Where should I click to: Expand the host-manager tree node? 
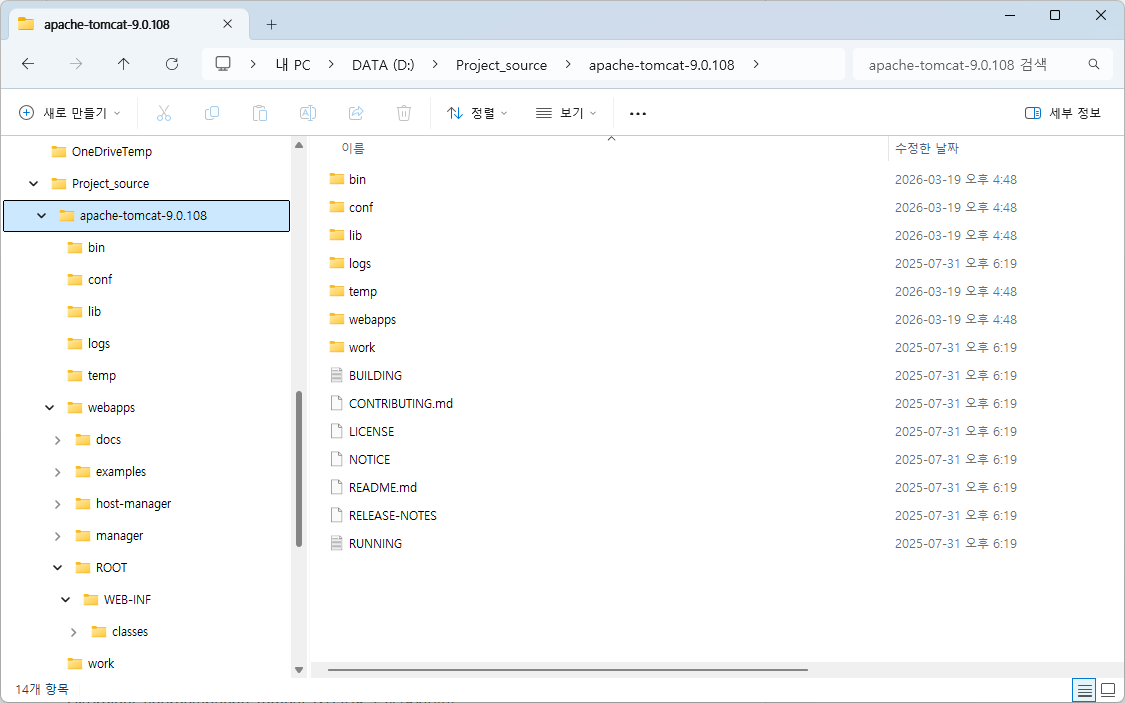click(57, 504)
